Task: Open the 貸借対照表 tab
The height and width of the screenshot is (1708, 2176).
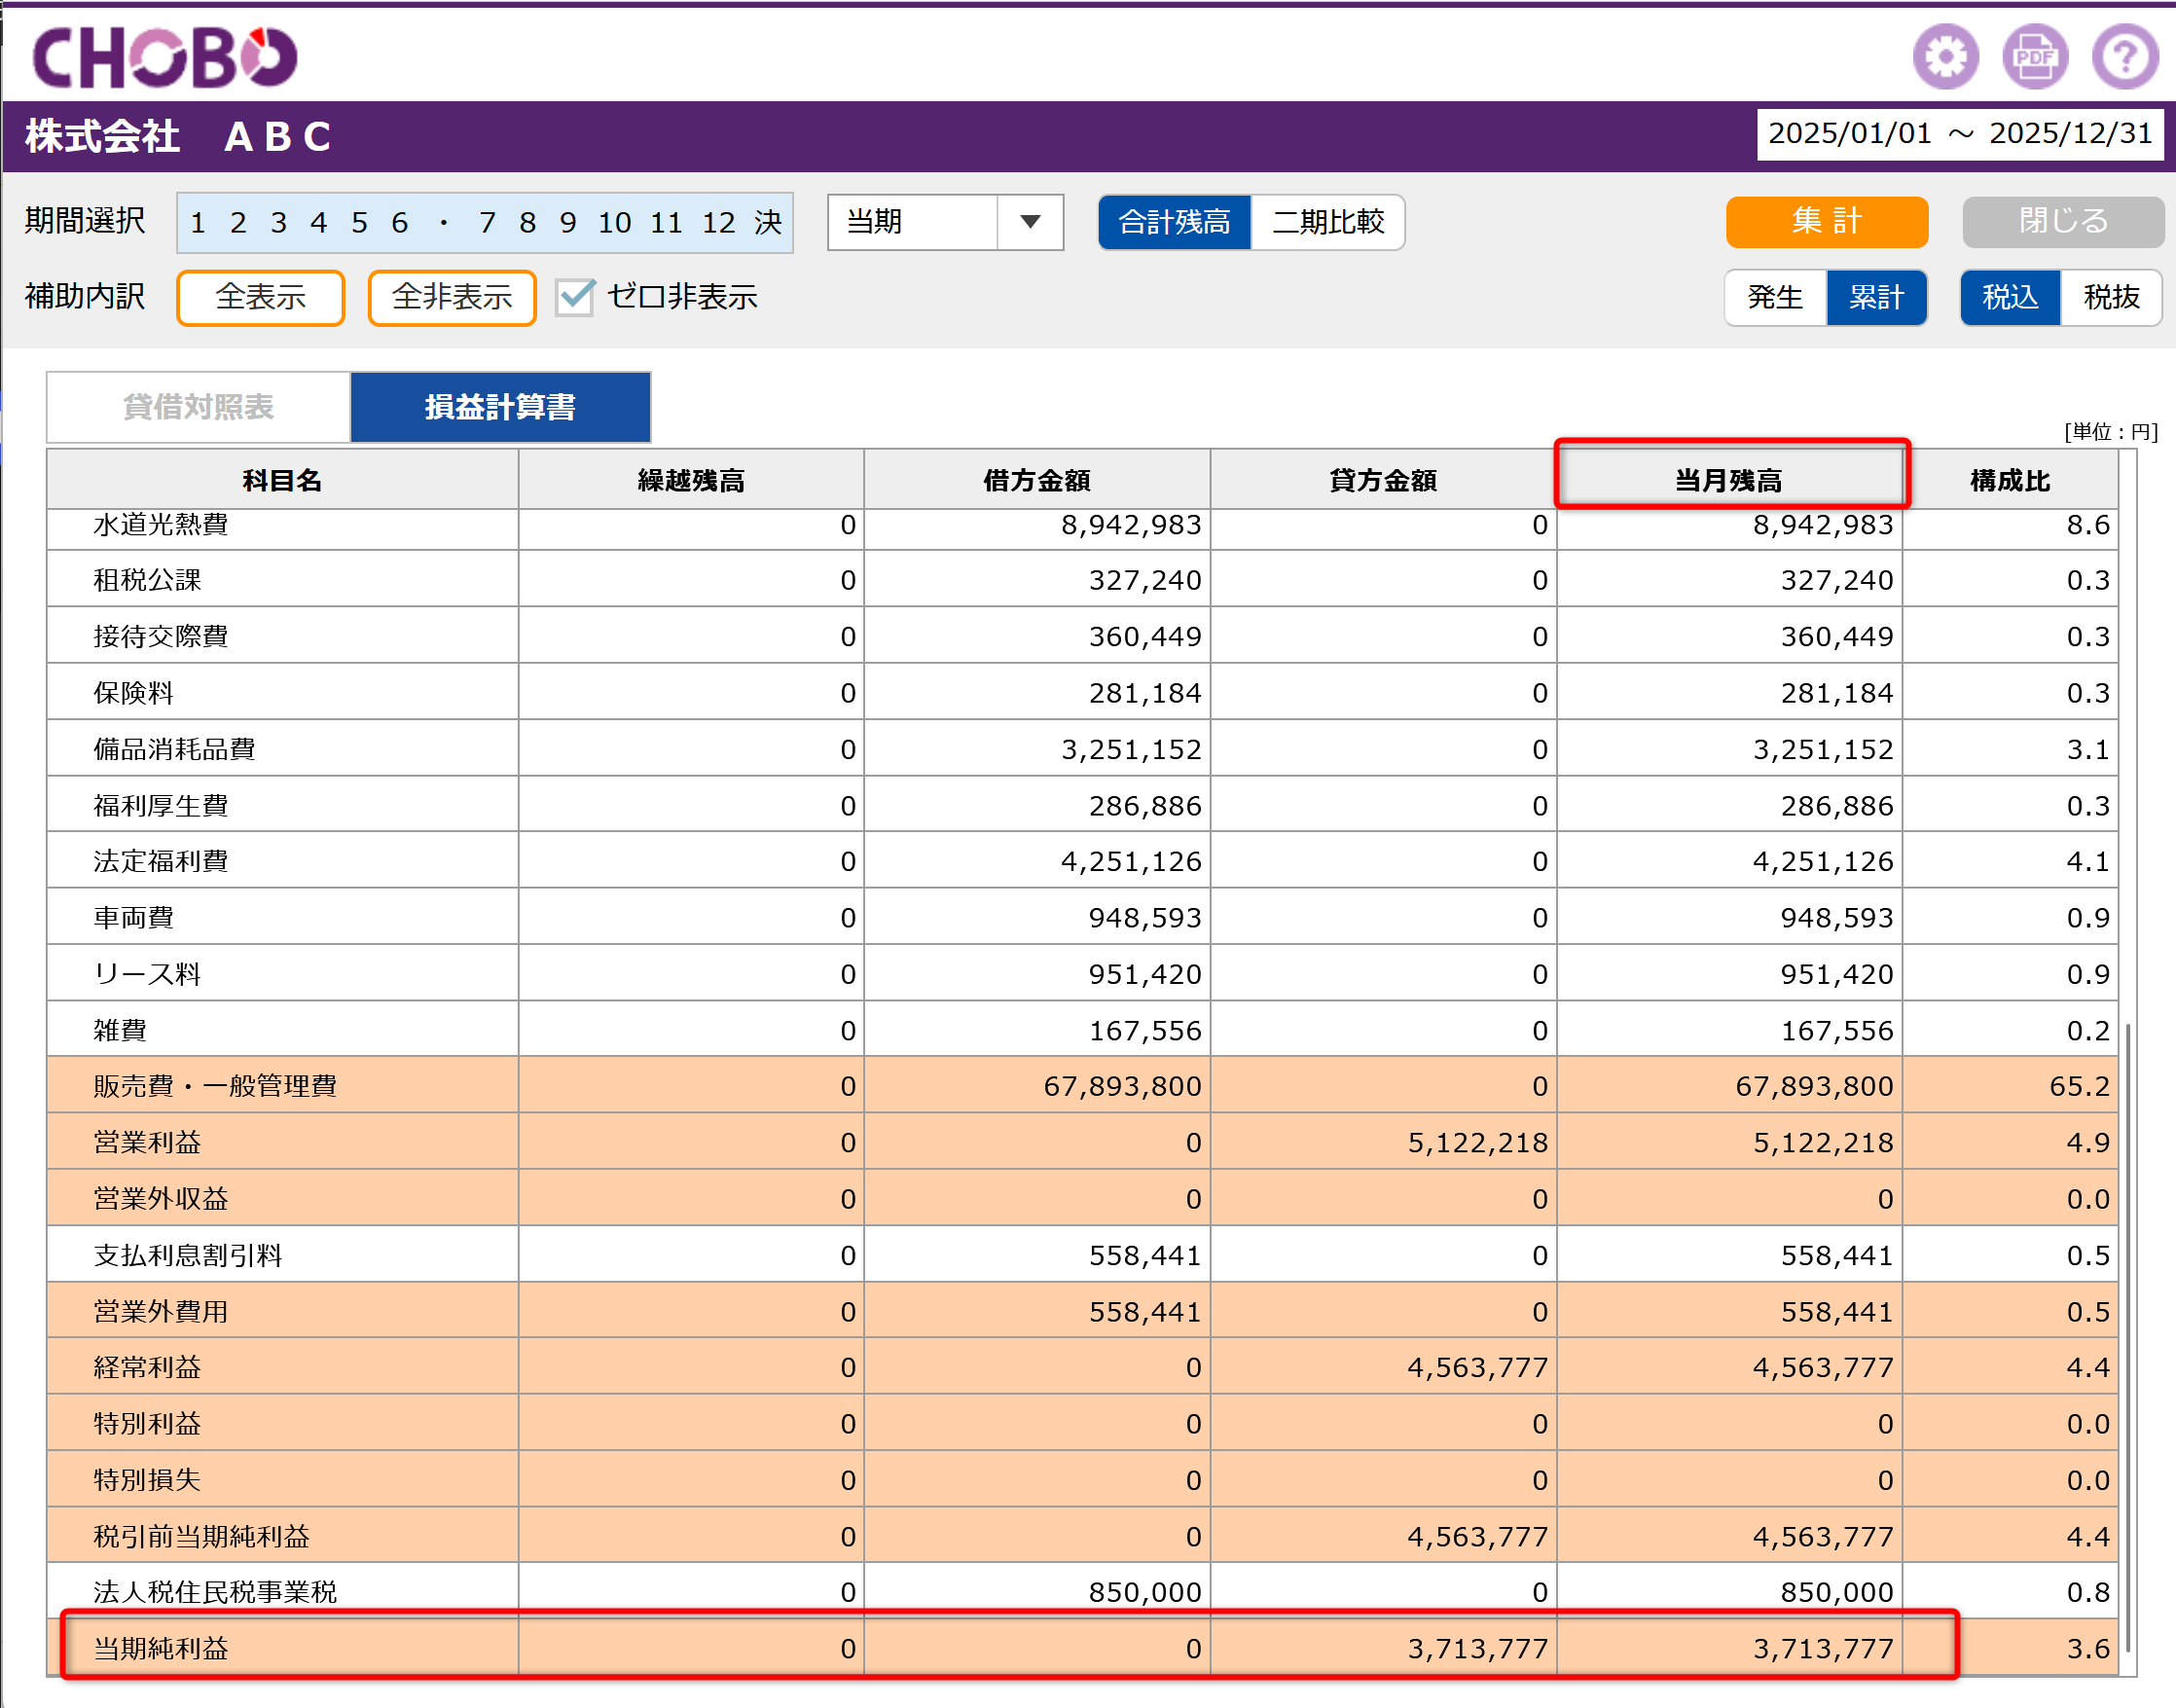Action: tap(198, 407)
